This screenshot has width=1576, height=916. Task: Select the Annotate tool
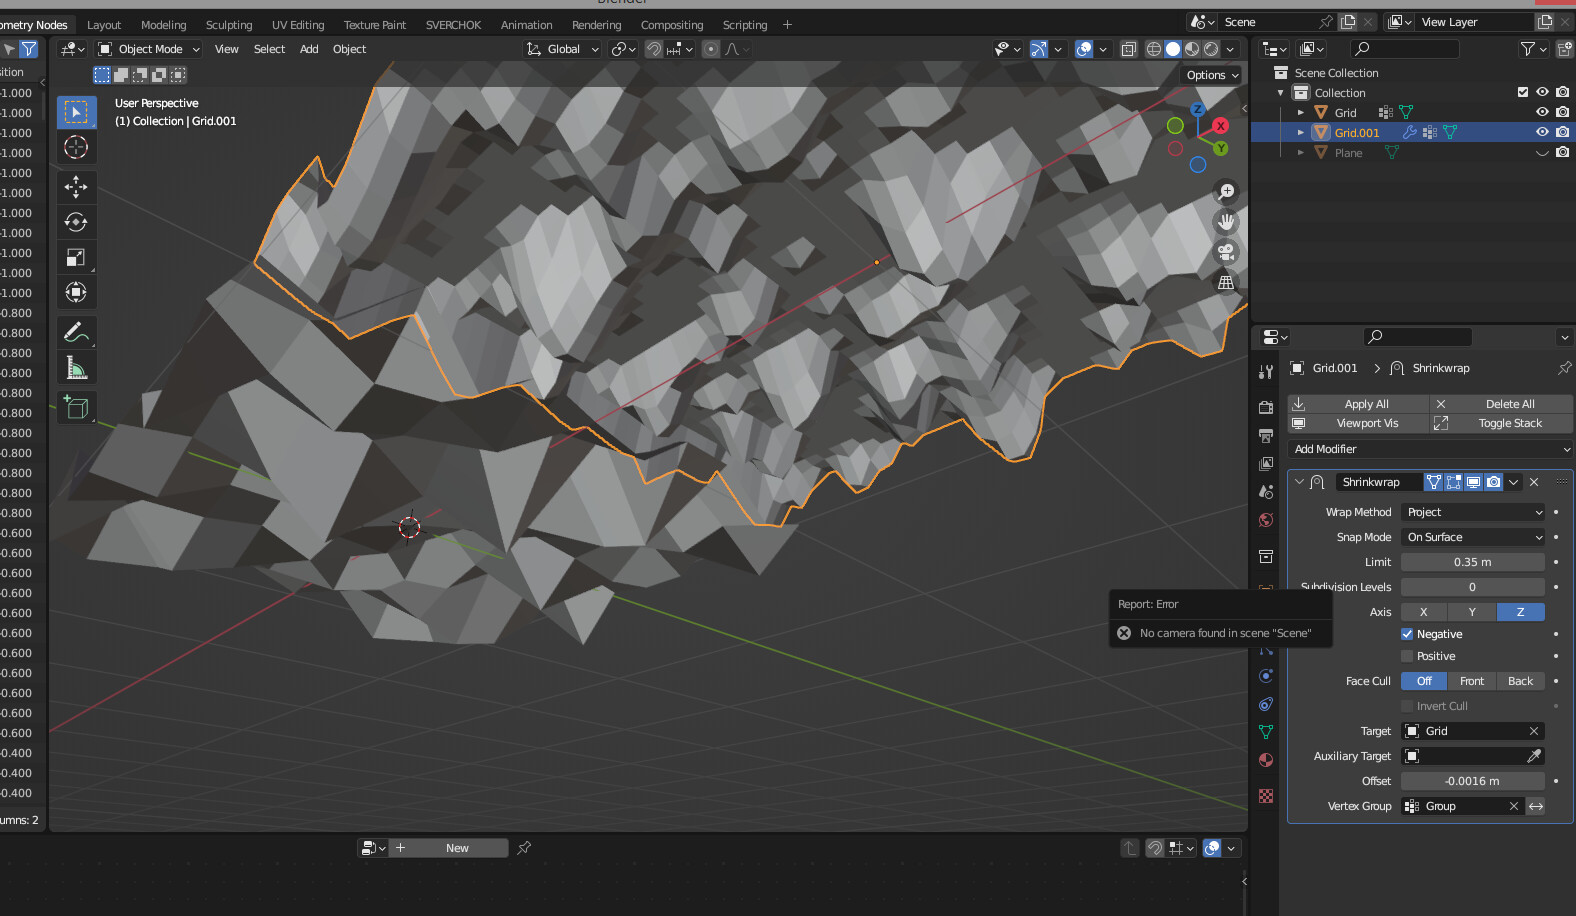76,332
